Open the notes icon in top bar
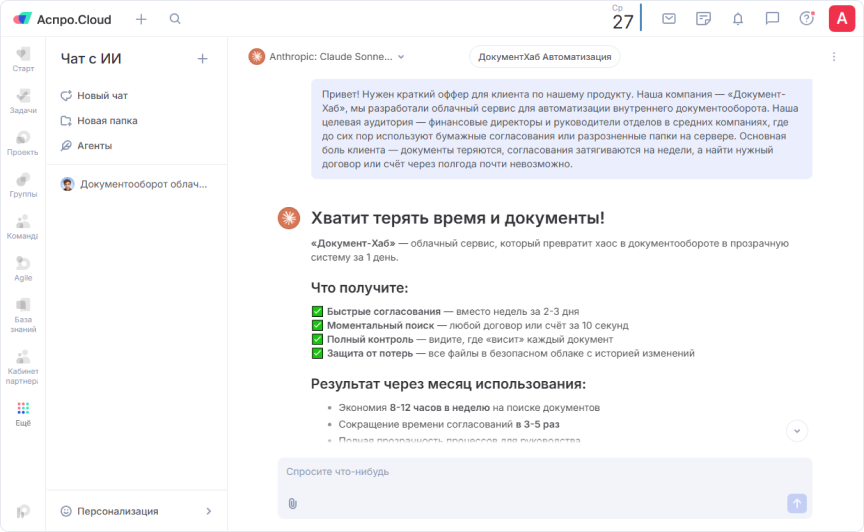This screenshot has height=532, width=864. click(x=703, y=19)
